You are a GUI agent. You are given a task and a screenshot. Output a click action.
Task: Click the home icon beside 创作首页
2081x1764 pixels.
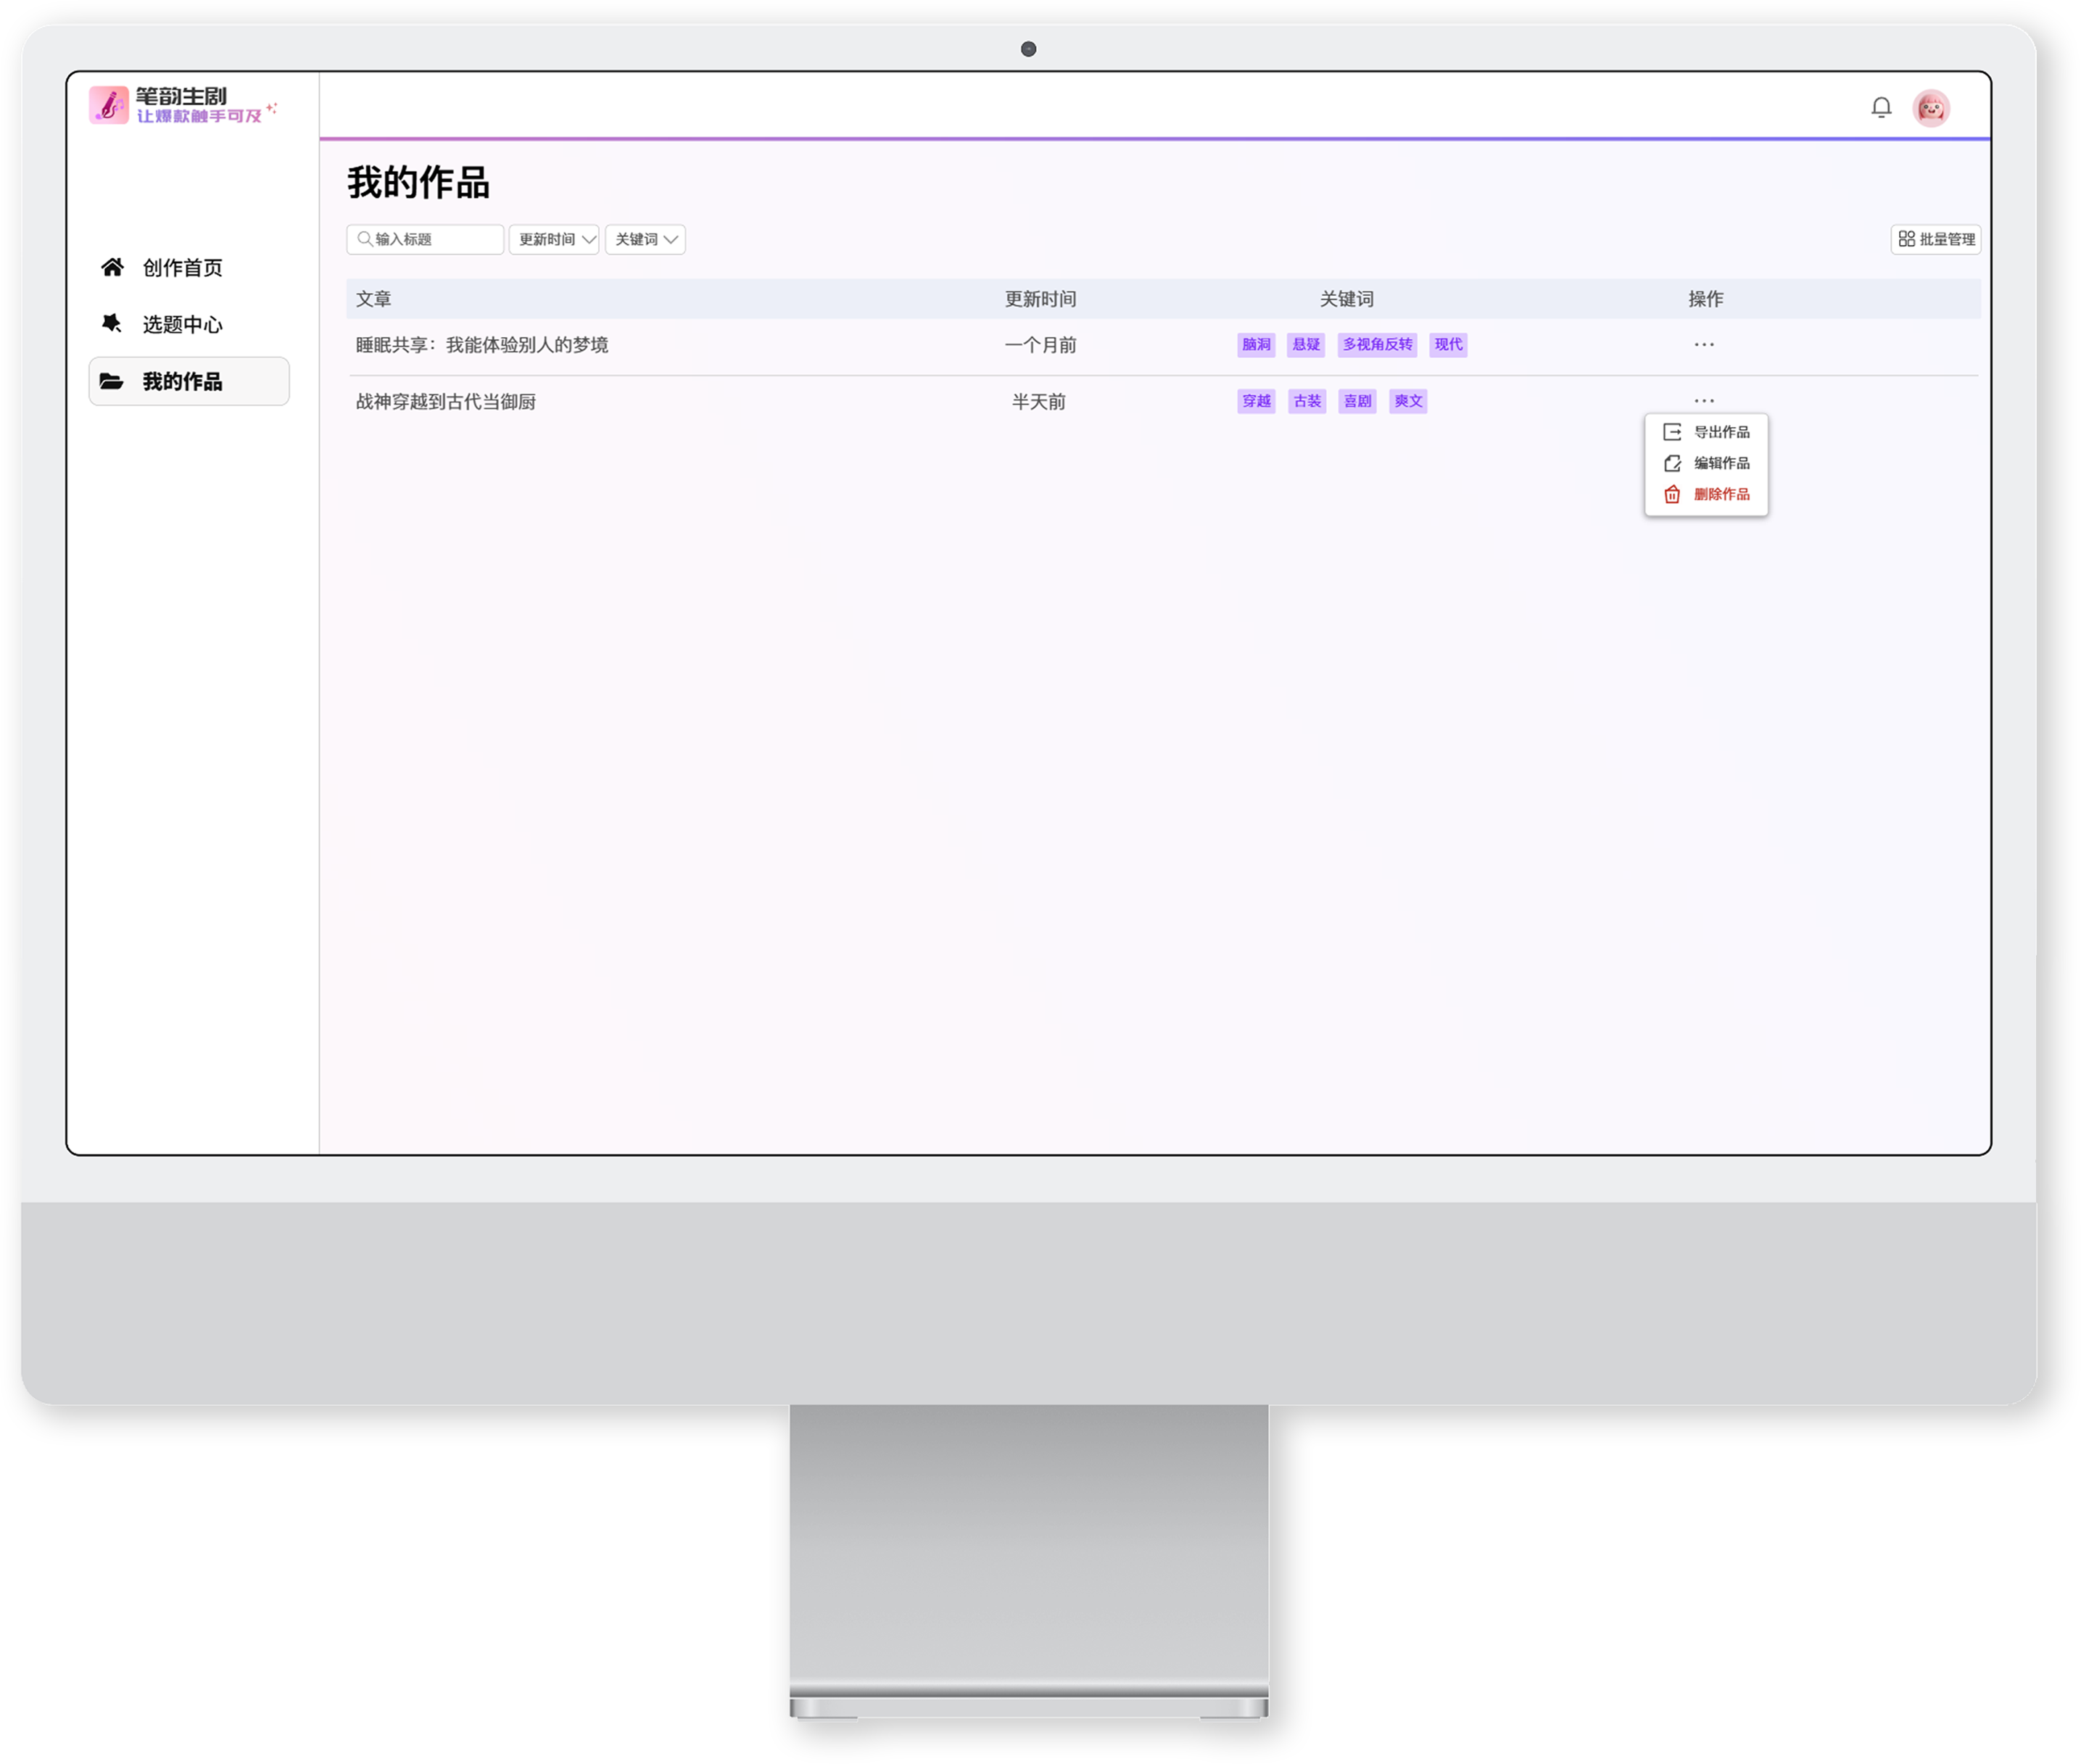[112, 267]
